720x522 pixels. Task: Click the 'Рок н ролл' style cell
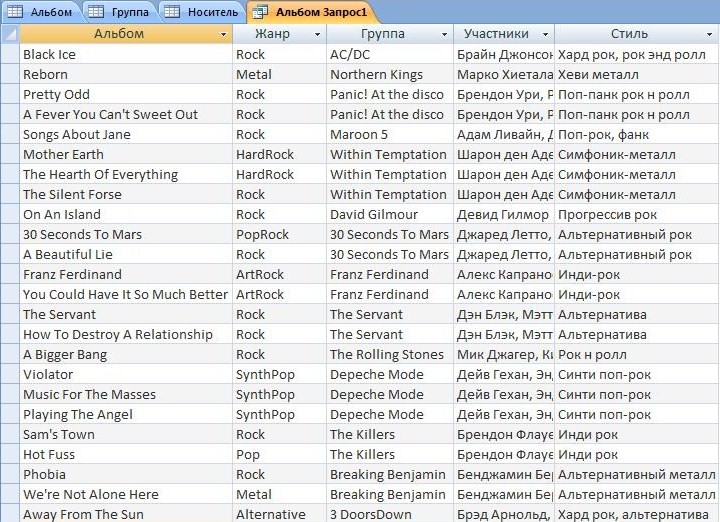coord(636,354)
